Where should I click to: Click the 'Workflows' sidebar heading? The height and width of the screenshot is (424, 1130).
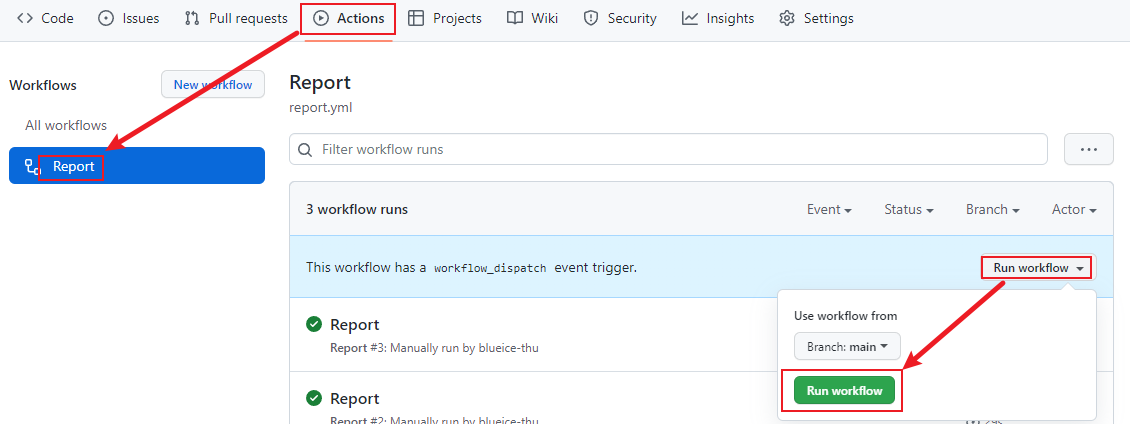(43, 85)
